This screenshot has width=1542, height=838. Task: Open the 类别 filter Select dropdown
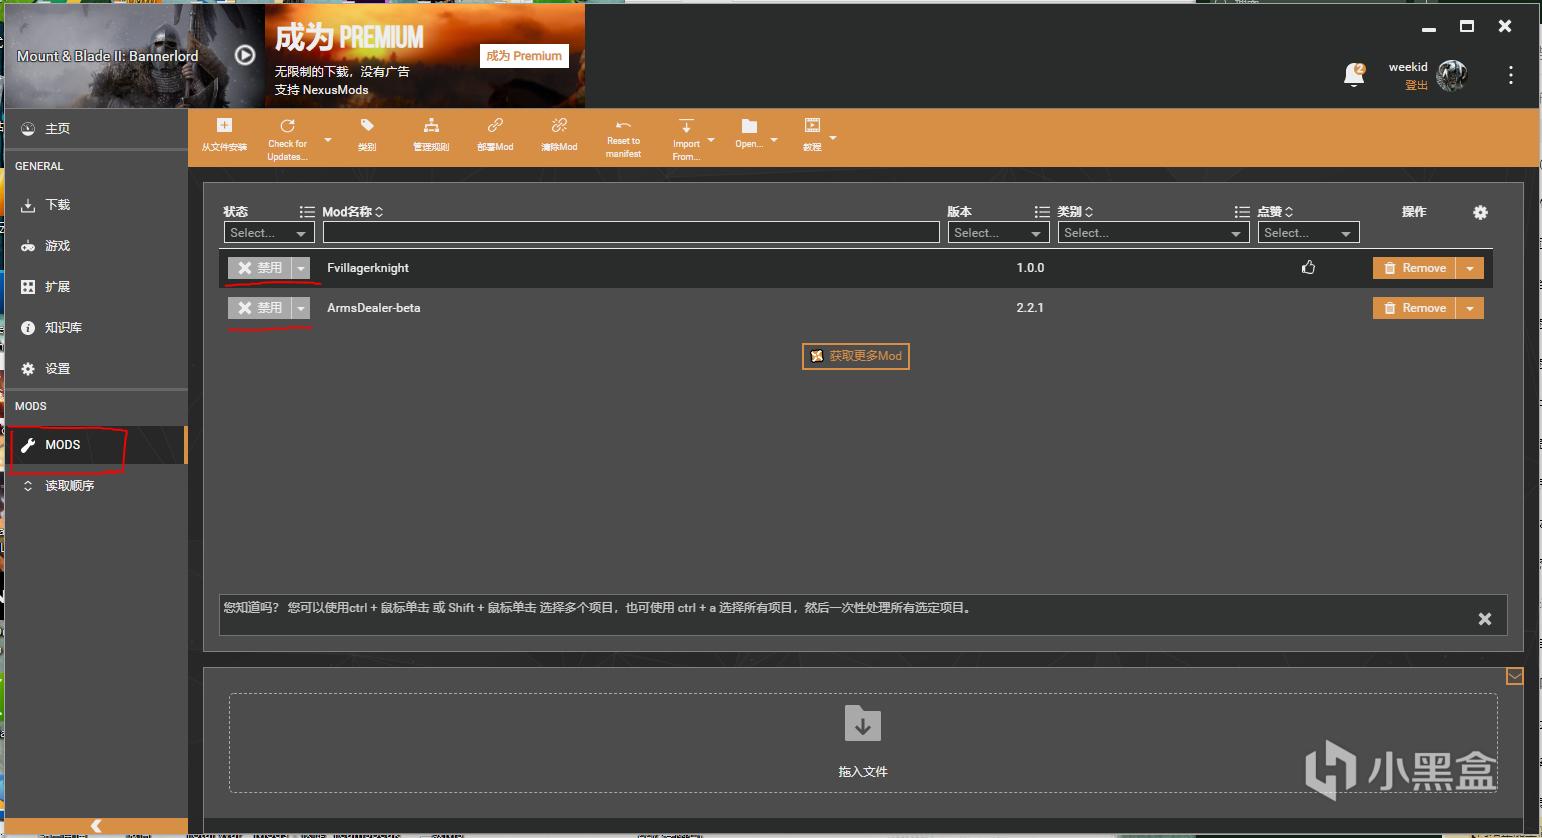tap(1154, 233)
